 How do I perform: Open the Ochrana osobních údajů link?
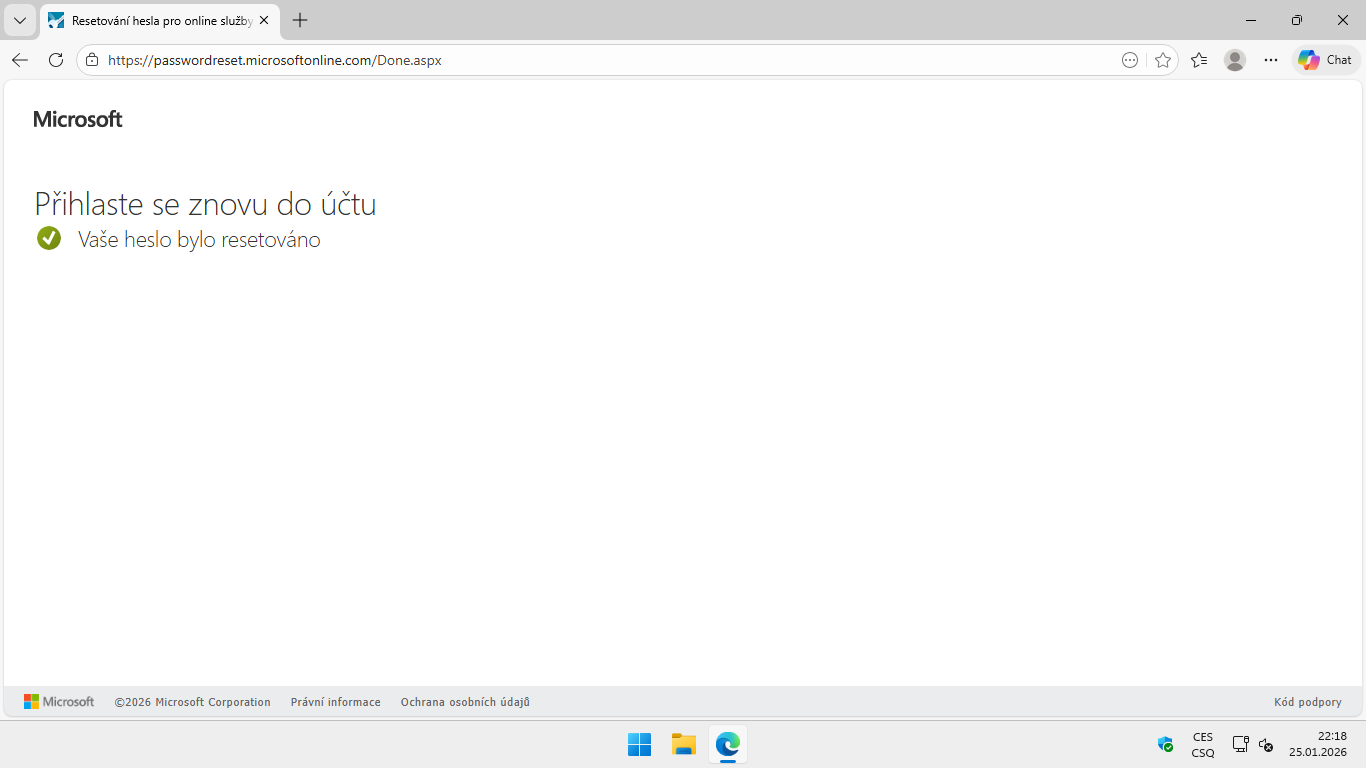pos(464,701)
